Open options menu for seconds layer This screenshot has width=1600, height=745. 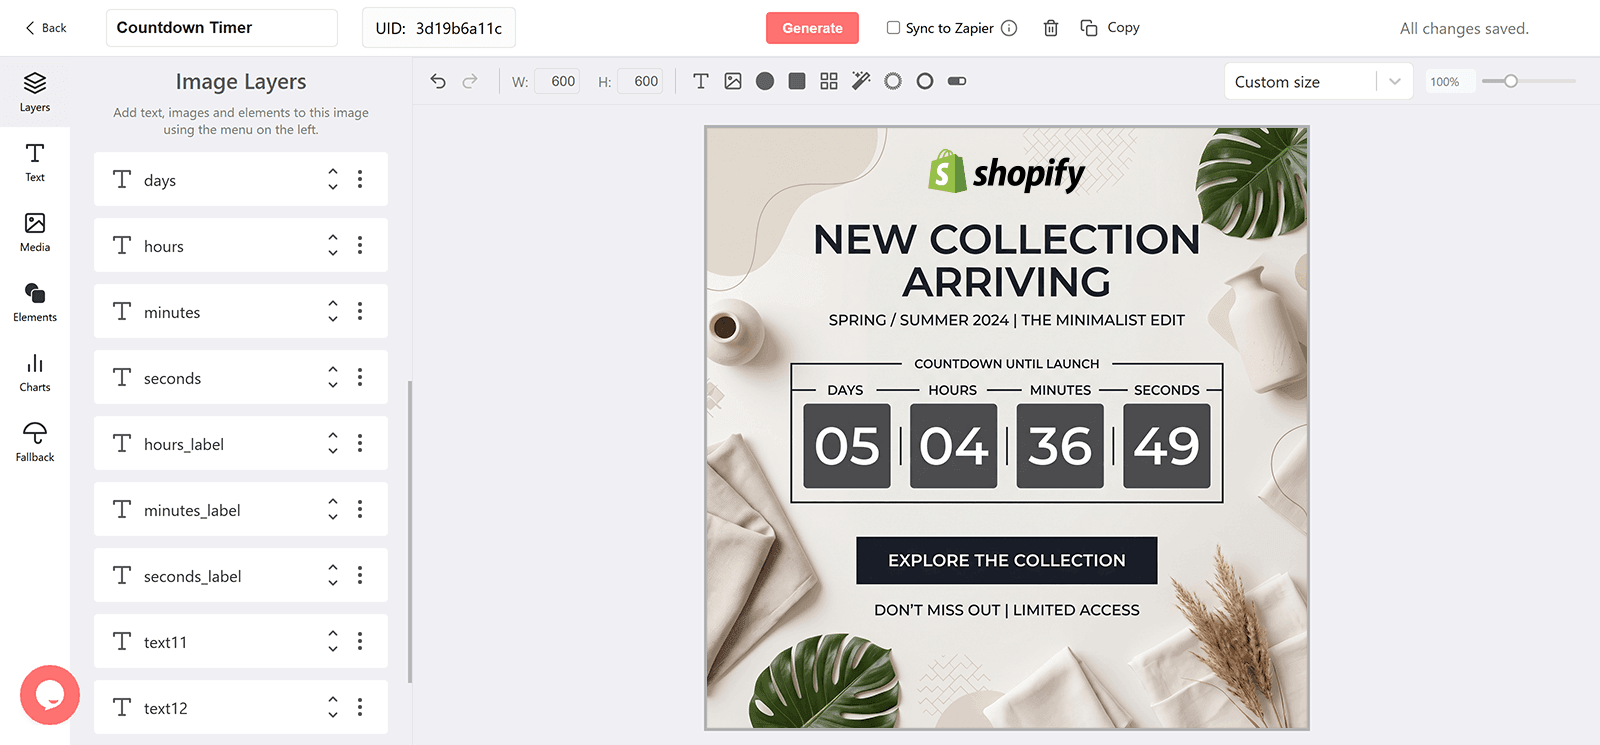click(360, 377)
